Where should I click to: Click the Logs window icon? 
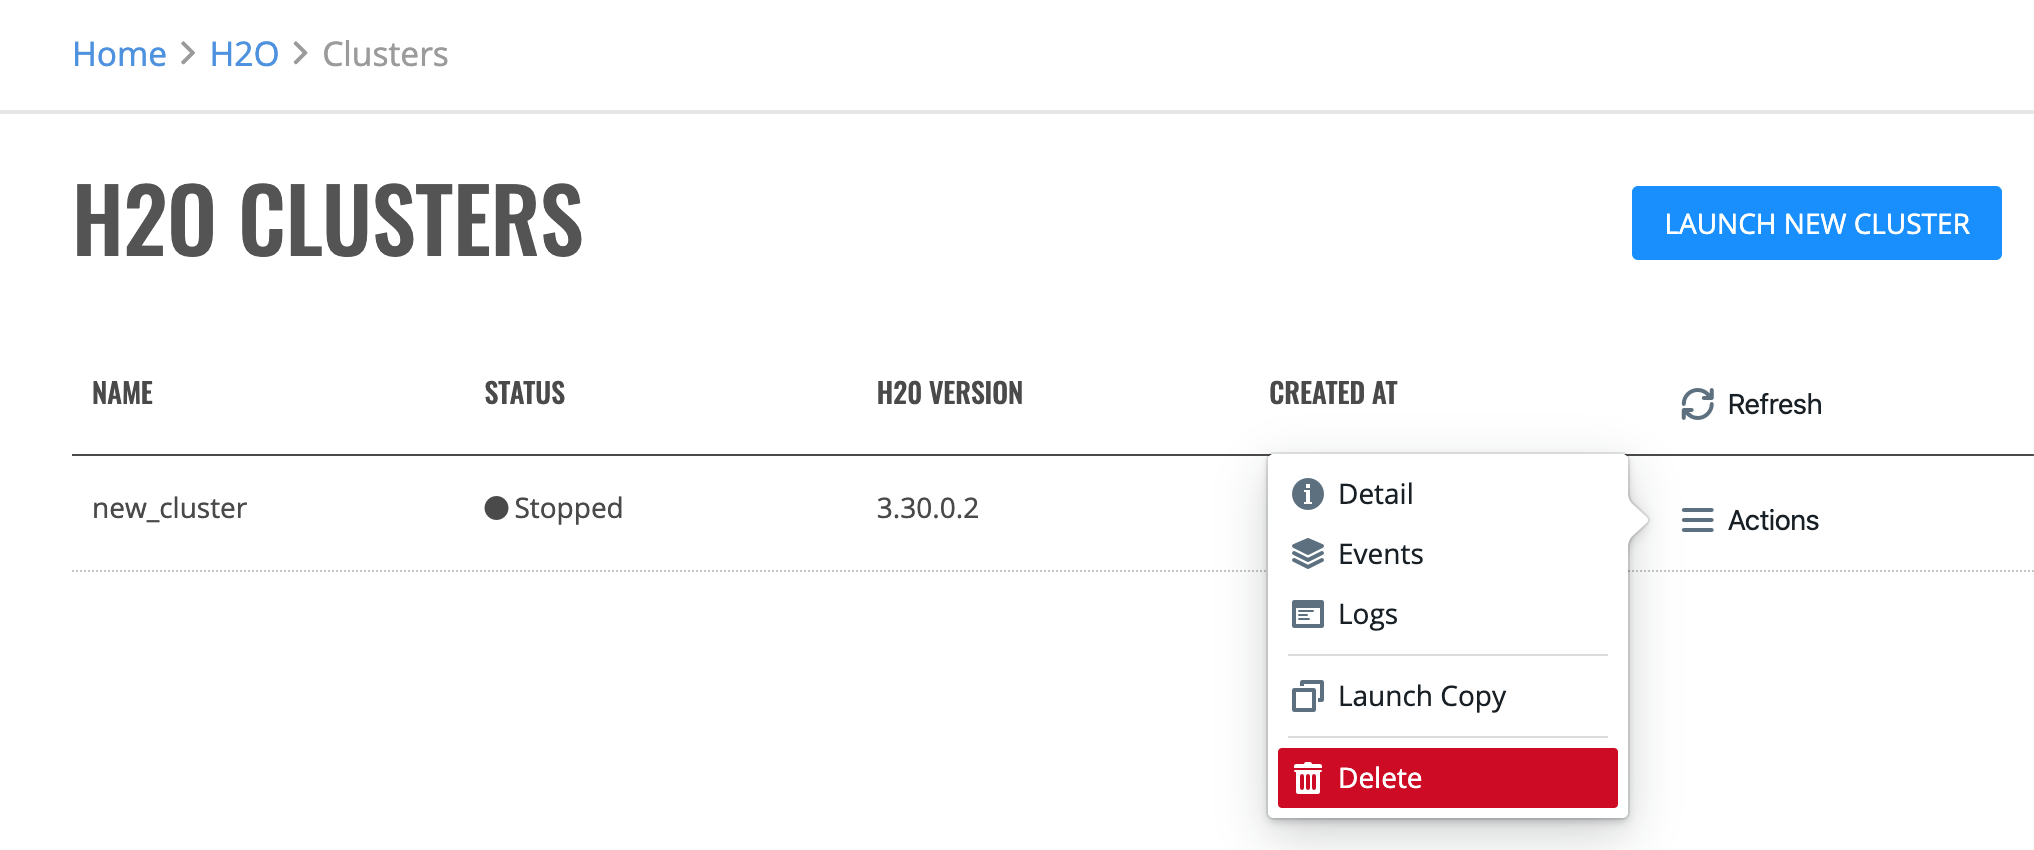click(x=1307, y=614)
